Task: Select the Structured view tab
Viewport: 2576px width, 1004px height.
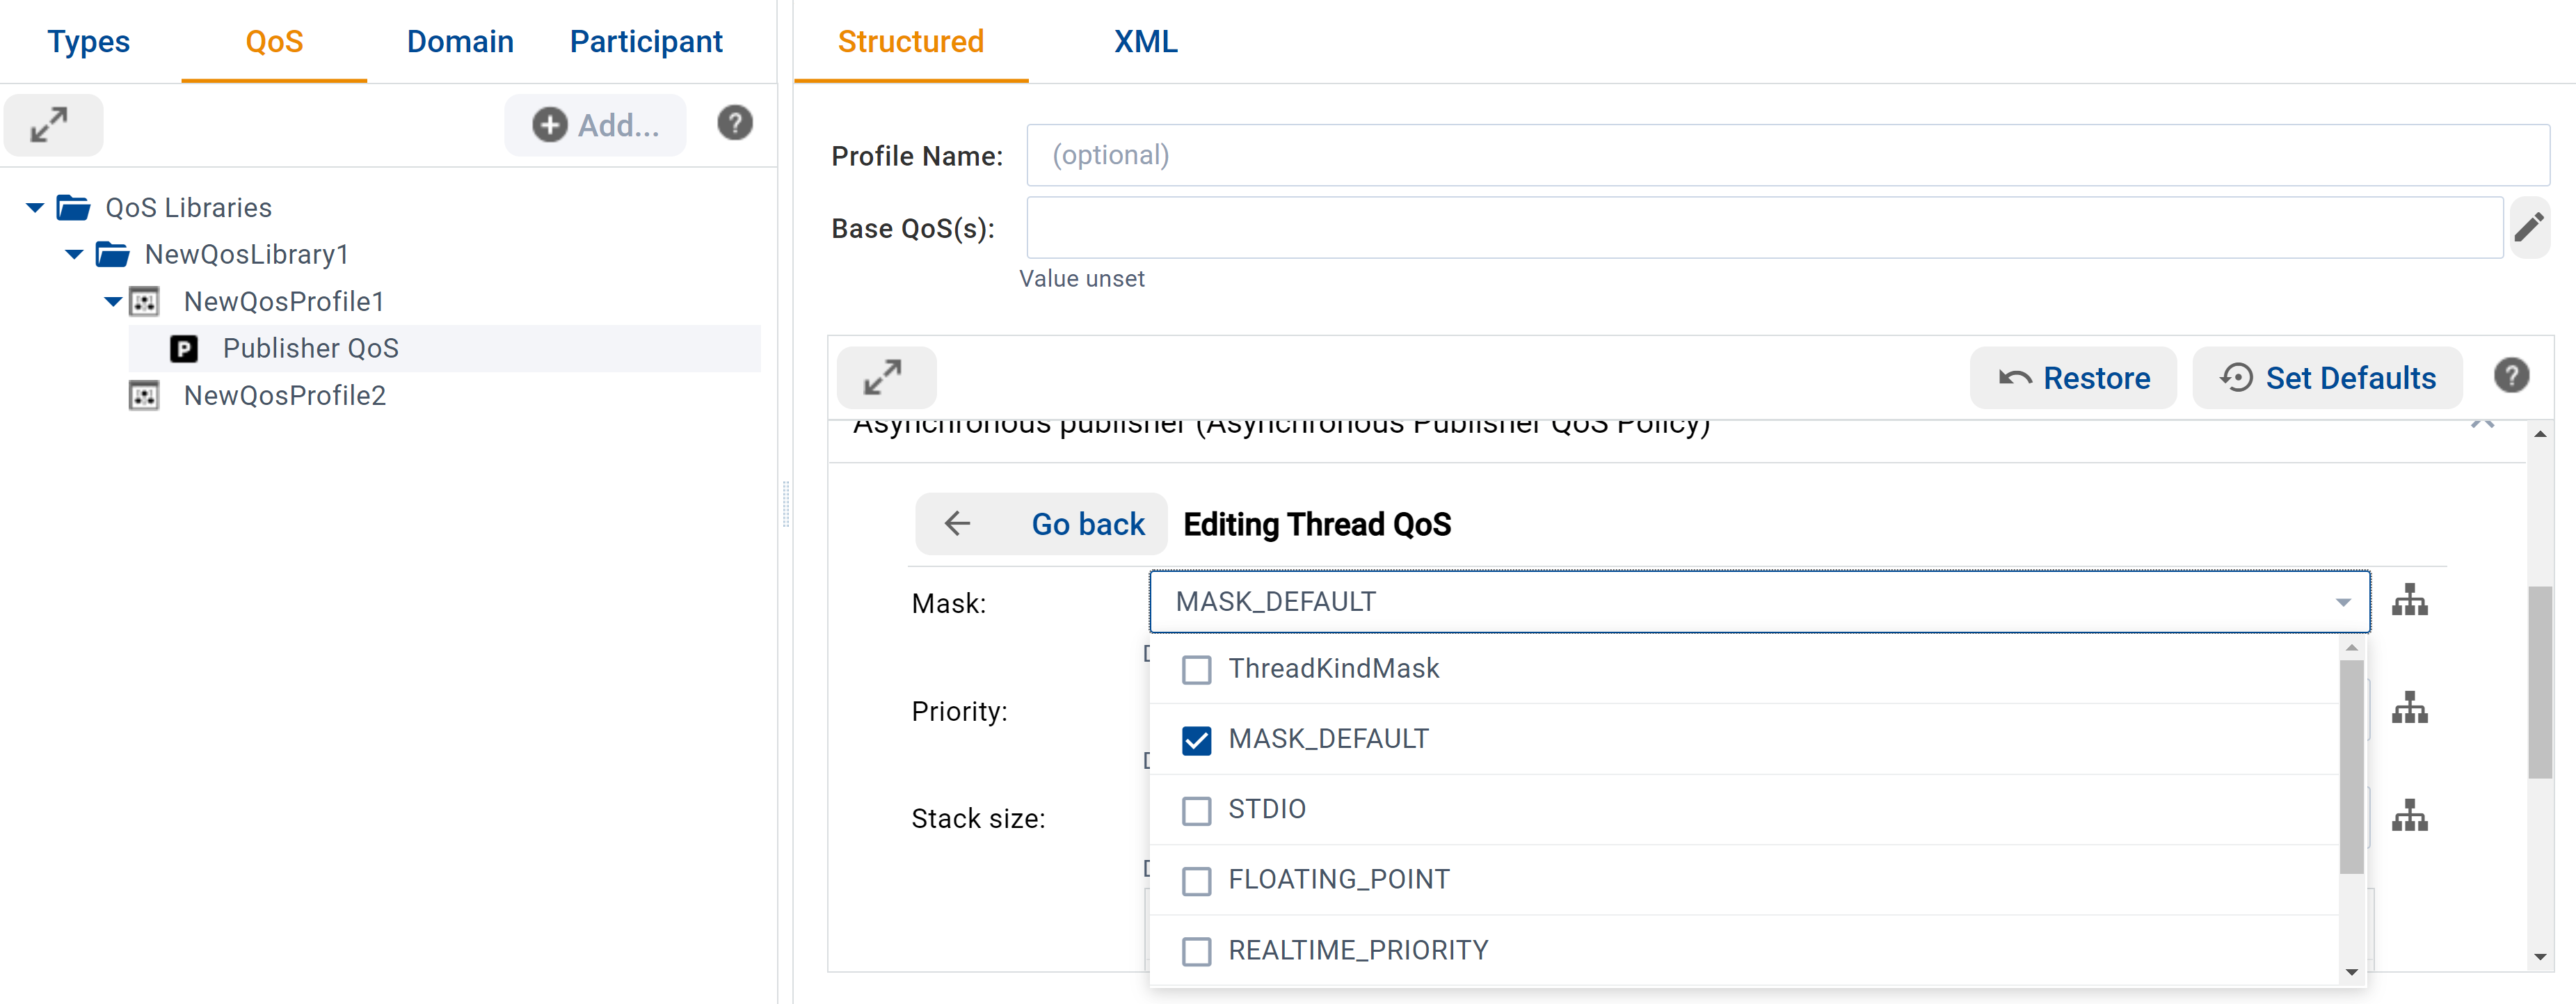Action: (910, 41)
